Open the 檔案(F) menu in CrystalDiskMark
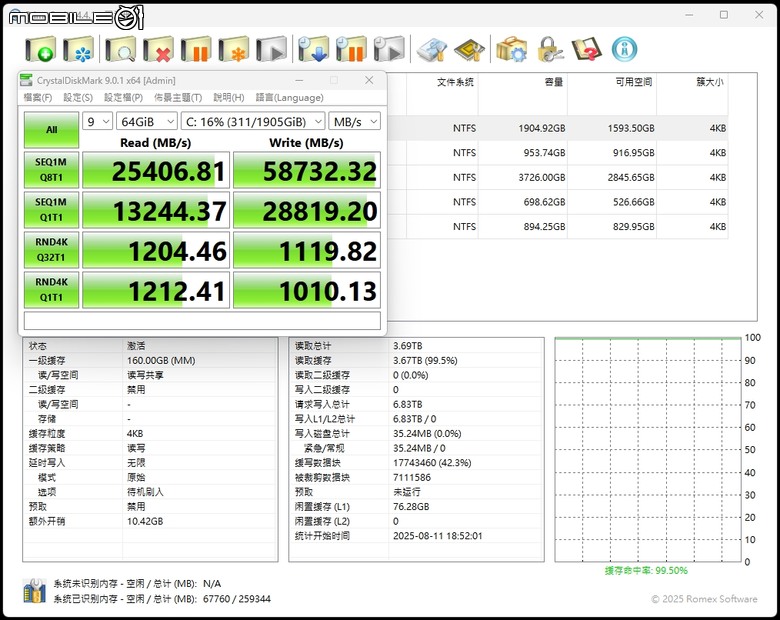780x620 pixels. 38,98
